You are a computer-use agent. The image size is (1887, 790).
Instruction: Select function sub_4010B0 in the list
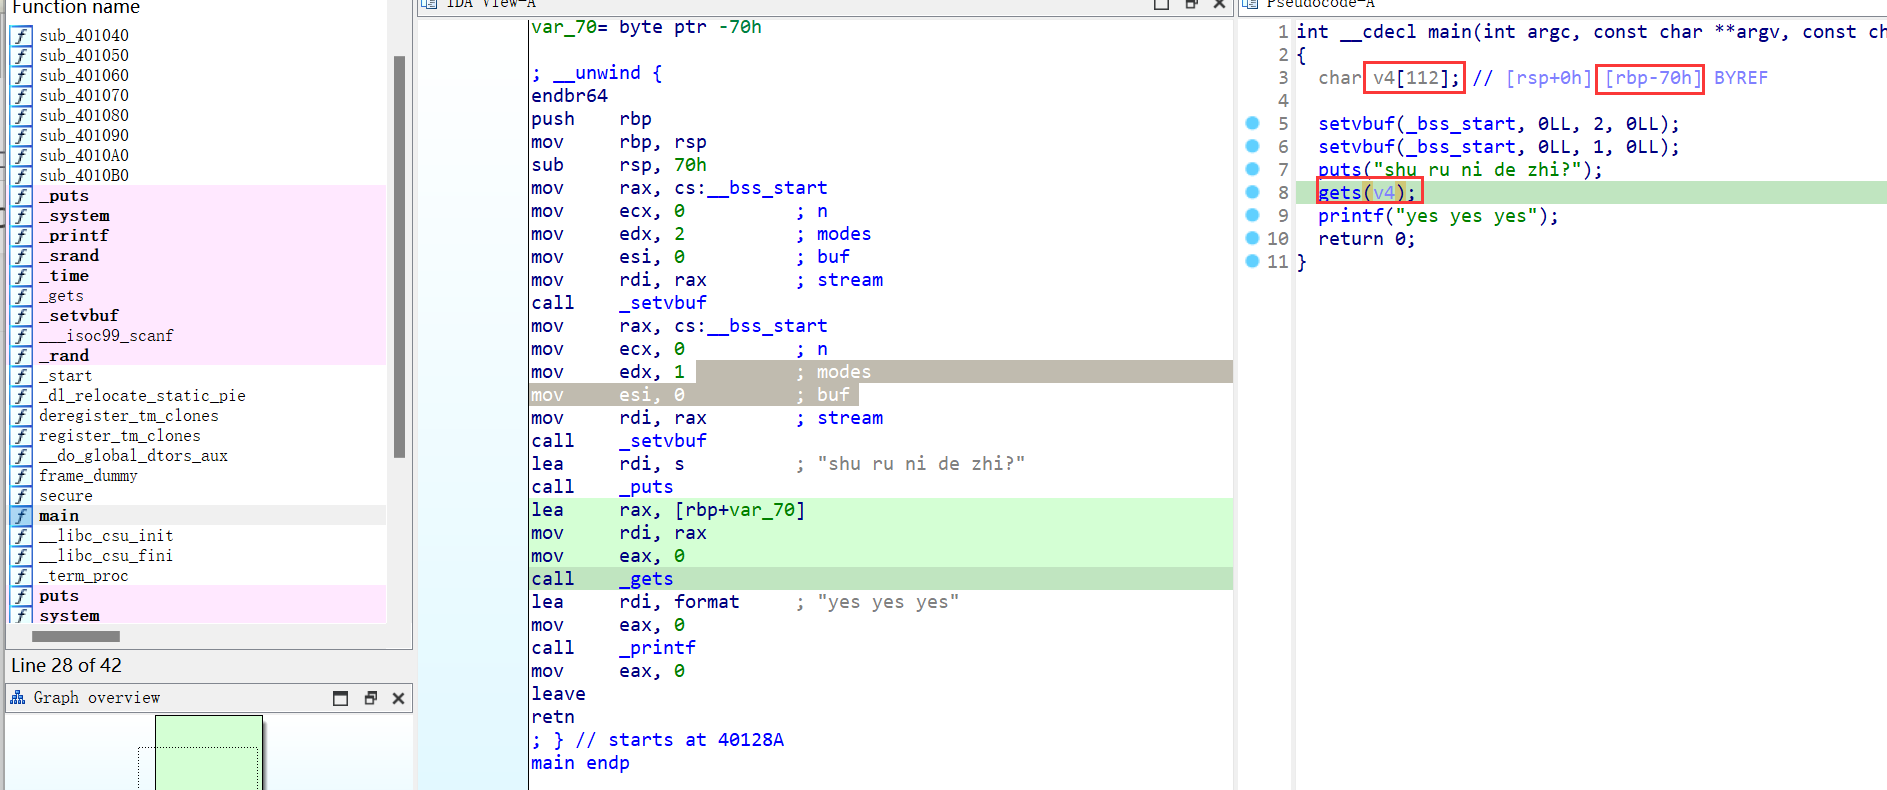click(84, 176)
